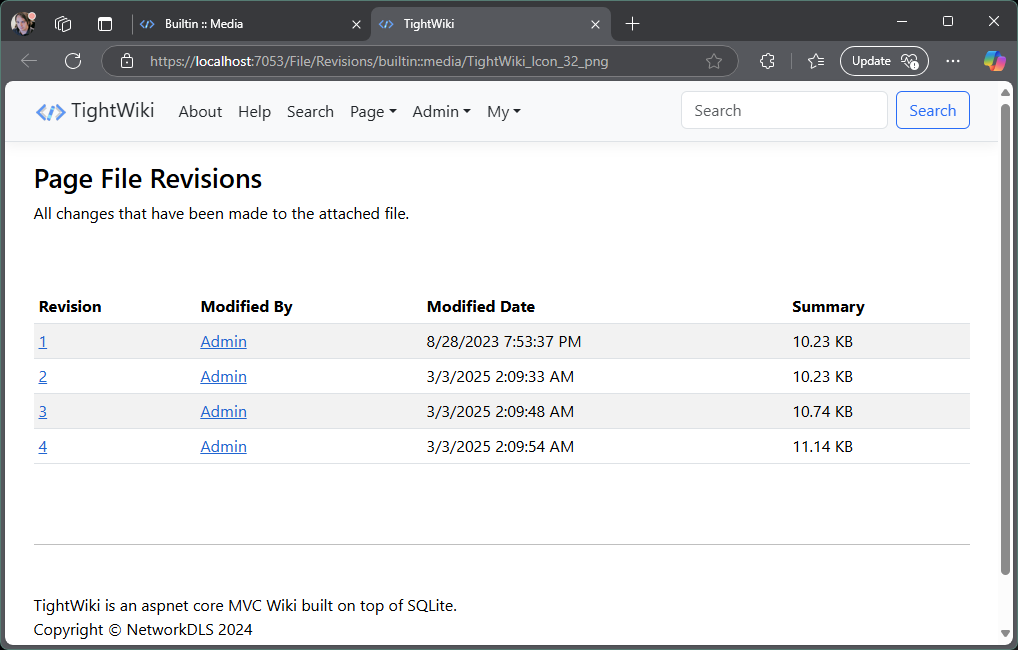This screenshot has width=1018, height=650.
Task: Click the TightWiki brand name text
Action: coord(113,111)
